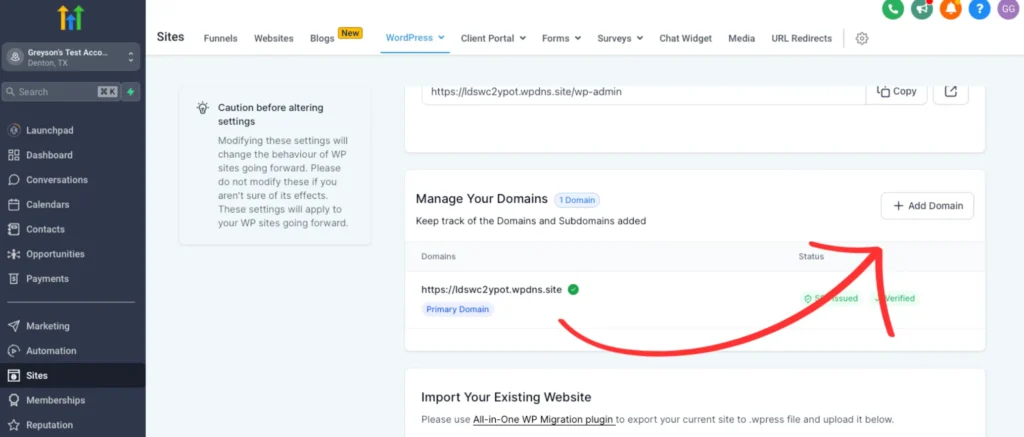Screen dimensions: 1024x437
Task: Click the Import Your Existing Website heading
Action: pyautogui.click(x=506, y=397)
